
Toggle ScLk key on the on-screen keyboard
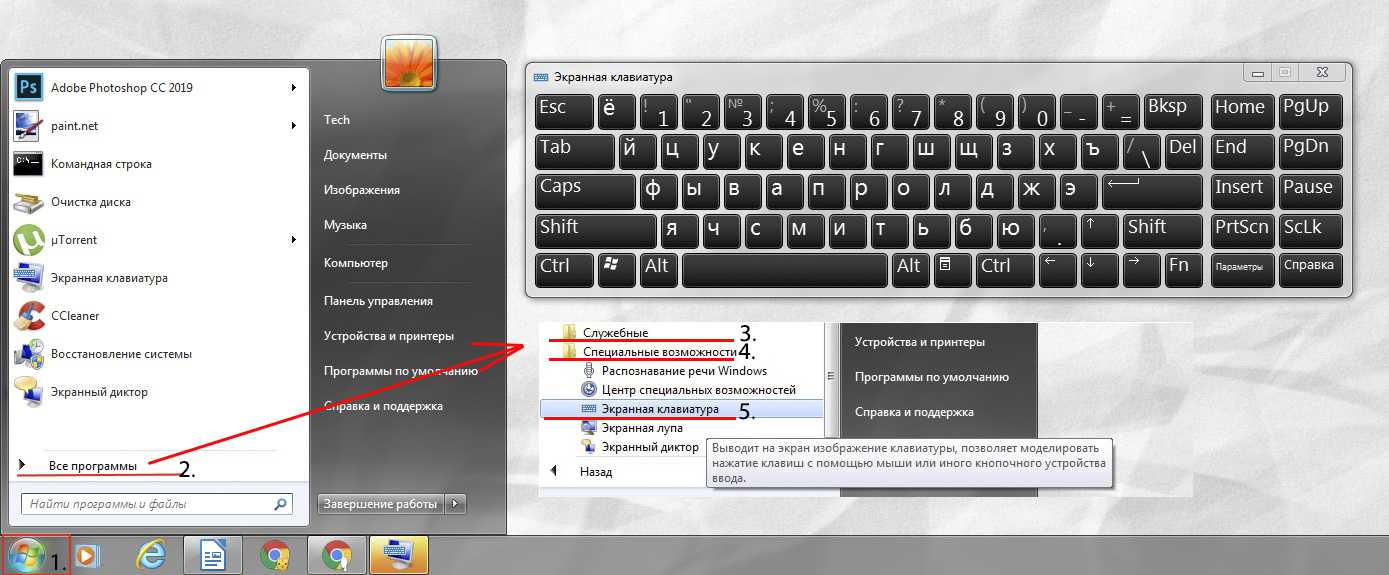[1310, 231]
